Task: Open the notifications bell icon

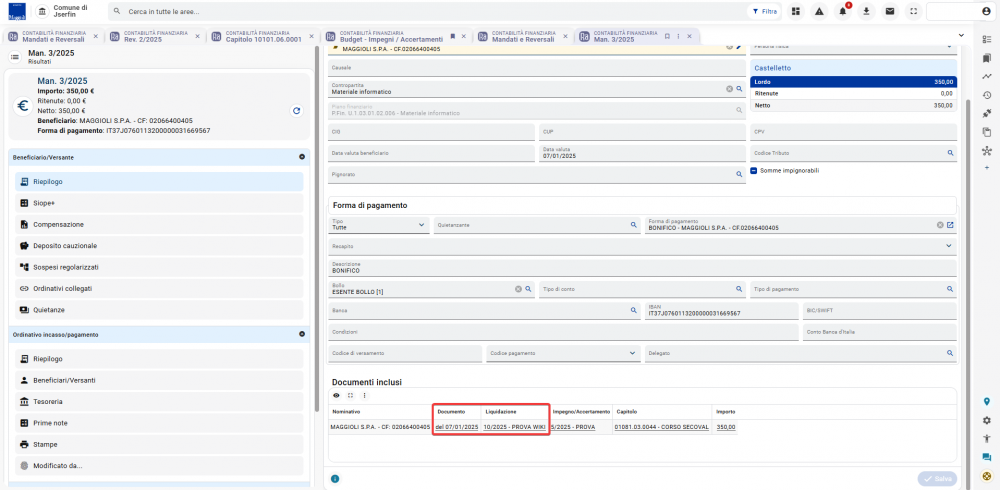Action: 842,11
